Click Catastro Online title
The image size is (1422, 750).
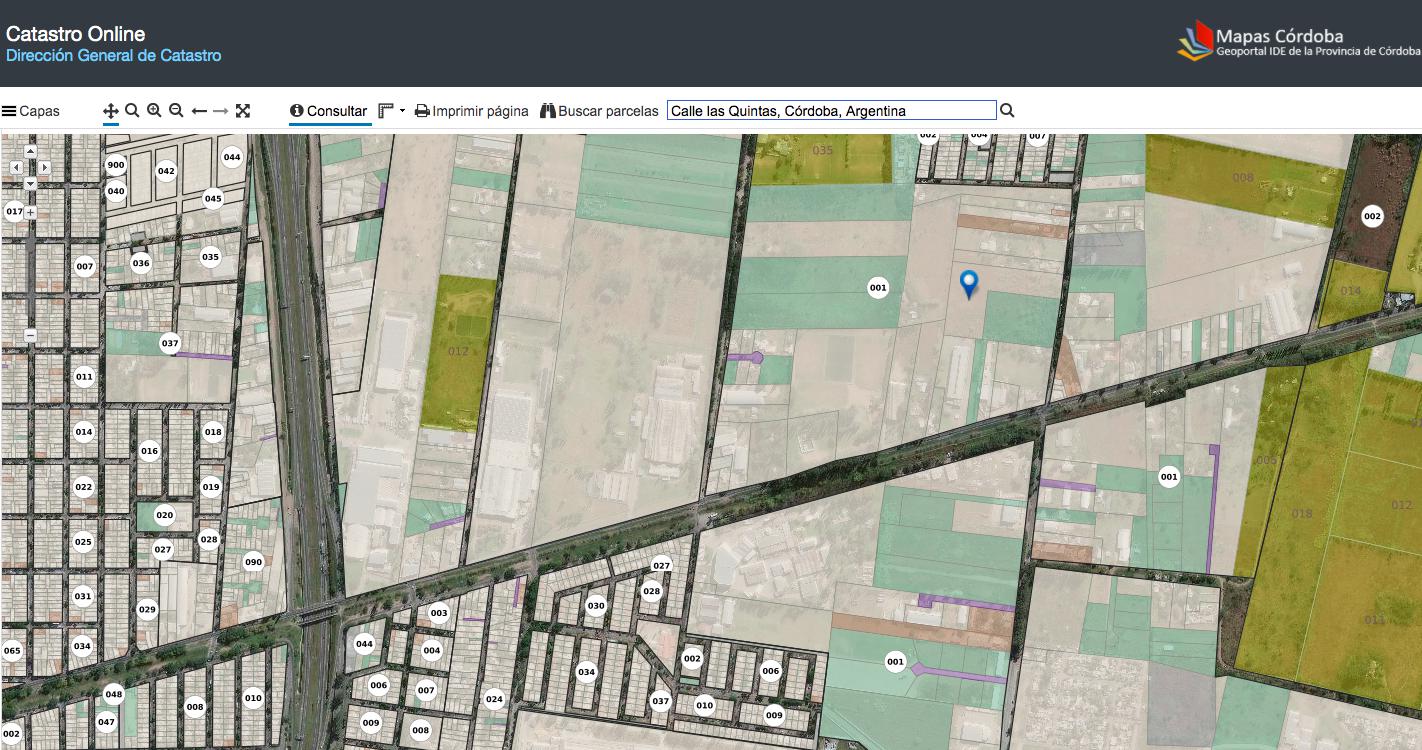76,34
